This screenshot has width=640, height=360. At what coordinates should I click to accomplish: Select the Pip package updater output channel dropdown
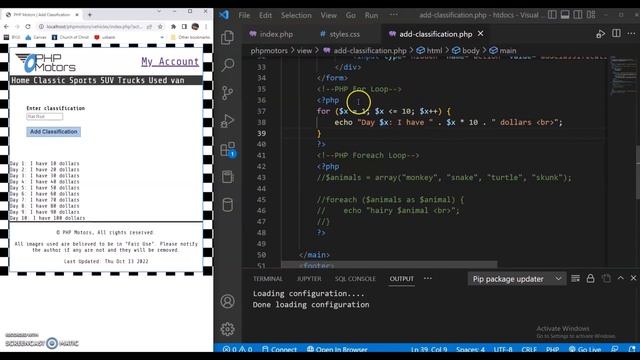[x=517, y=279]
